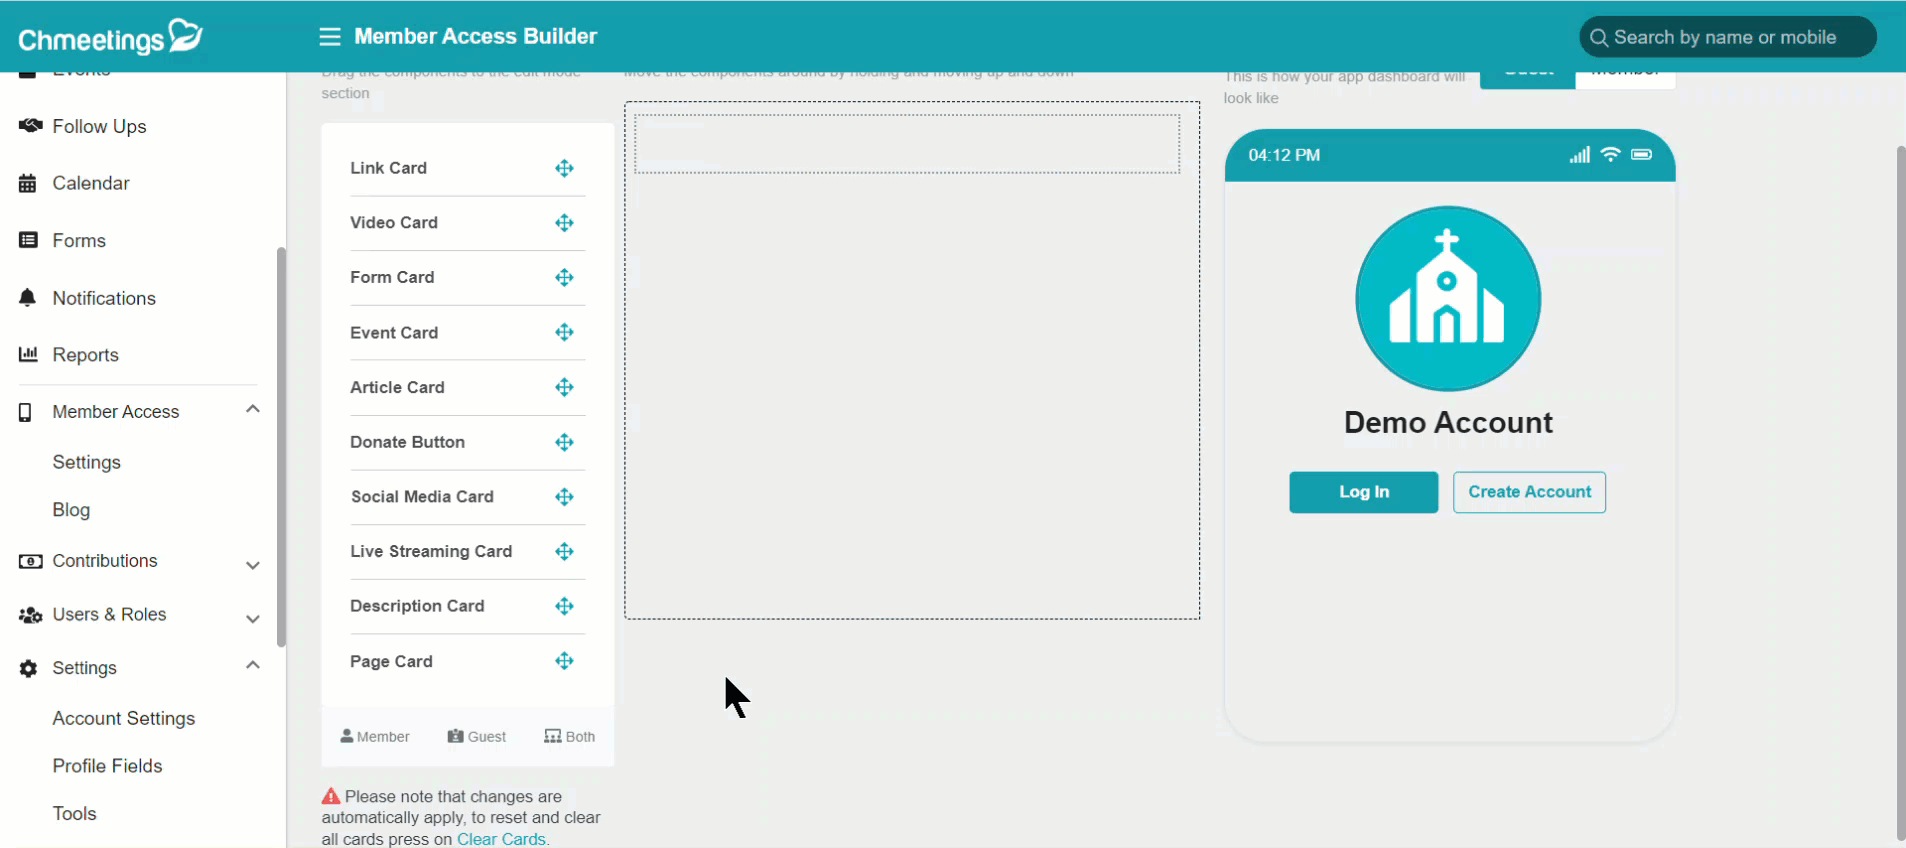Click the Live Streaming Card move icon

(x=565, y=551)
